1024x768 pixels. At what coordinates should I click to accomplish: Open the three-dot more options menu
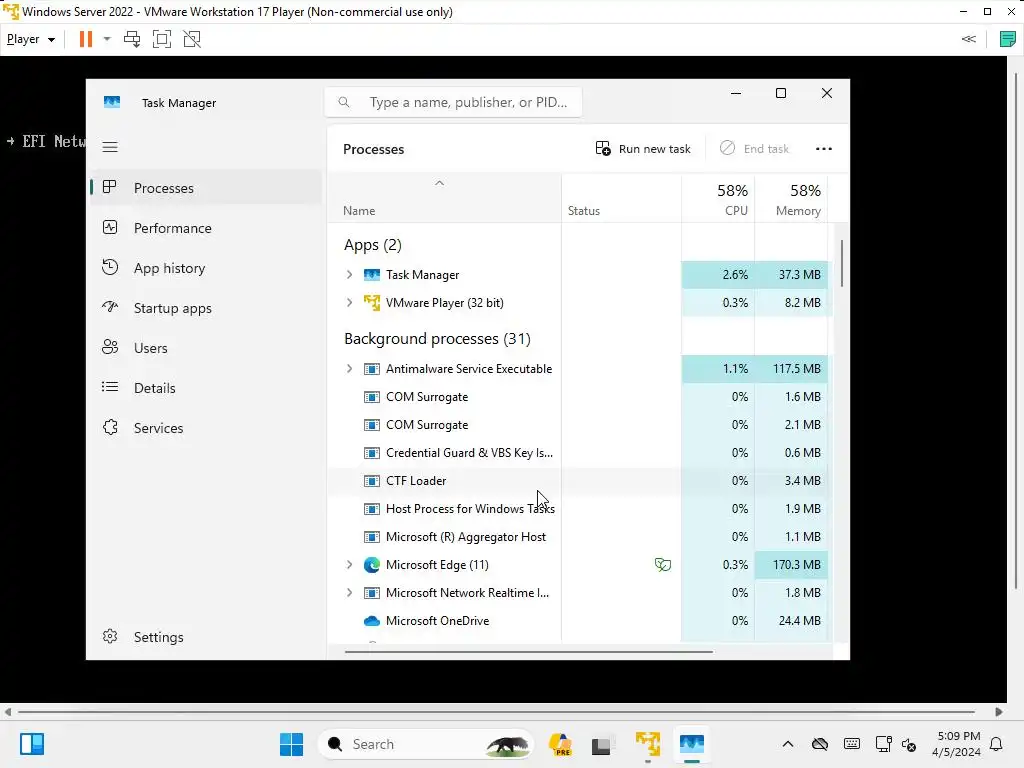point(824,149)
